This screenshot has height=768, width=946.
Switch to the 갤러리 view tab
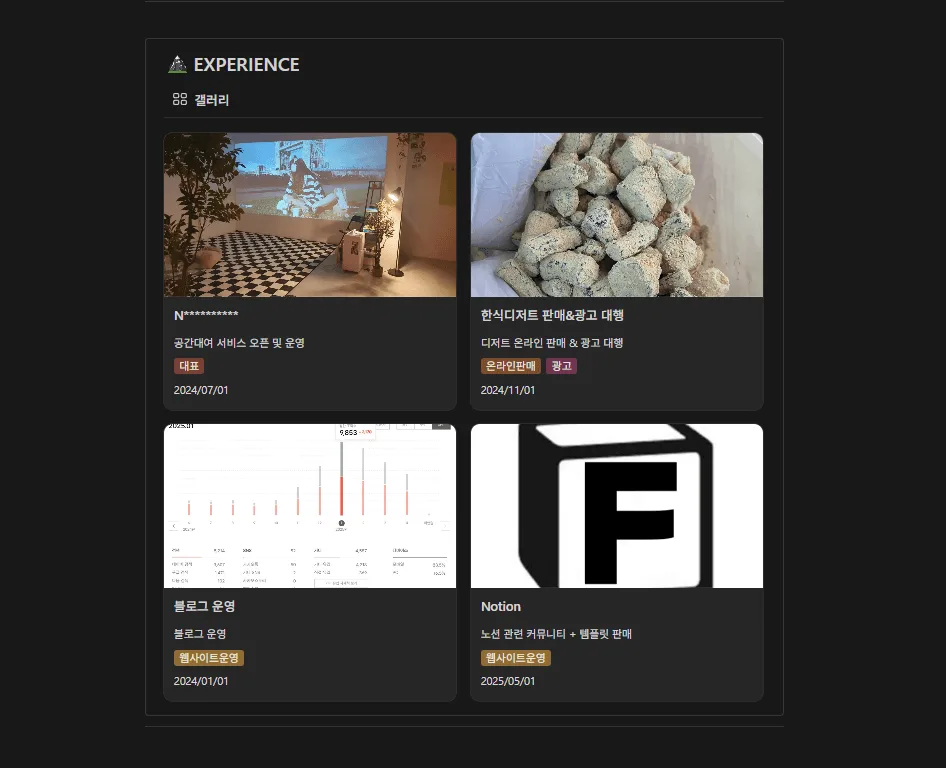[211, 100]
